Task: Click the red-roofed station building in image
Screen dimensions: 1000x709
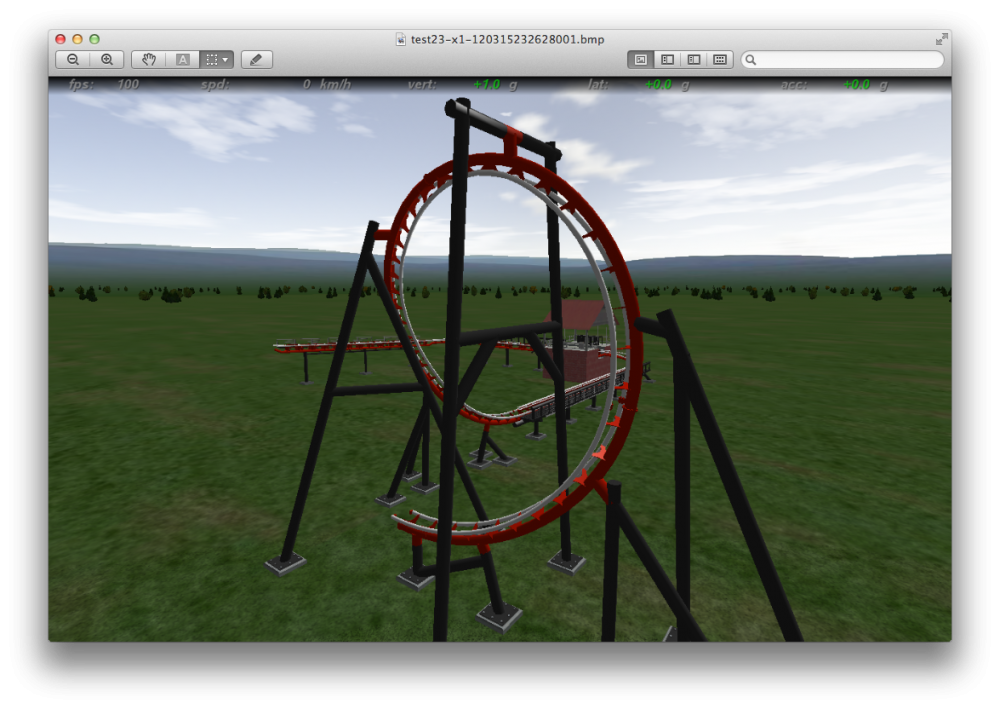Action: [x=583, y=318]
